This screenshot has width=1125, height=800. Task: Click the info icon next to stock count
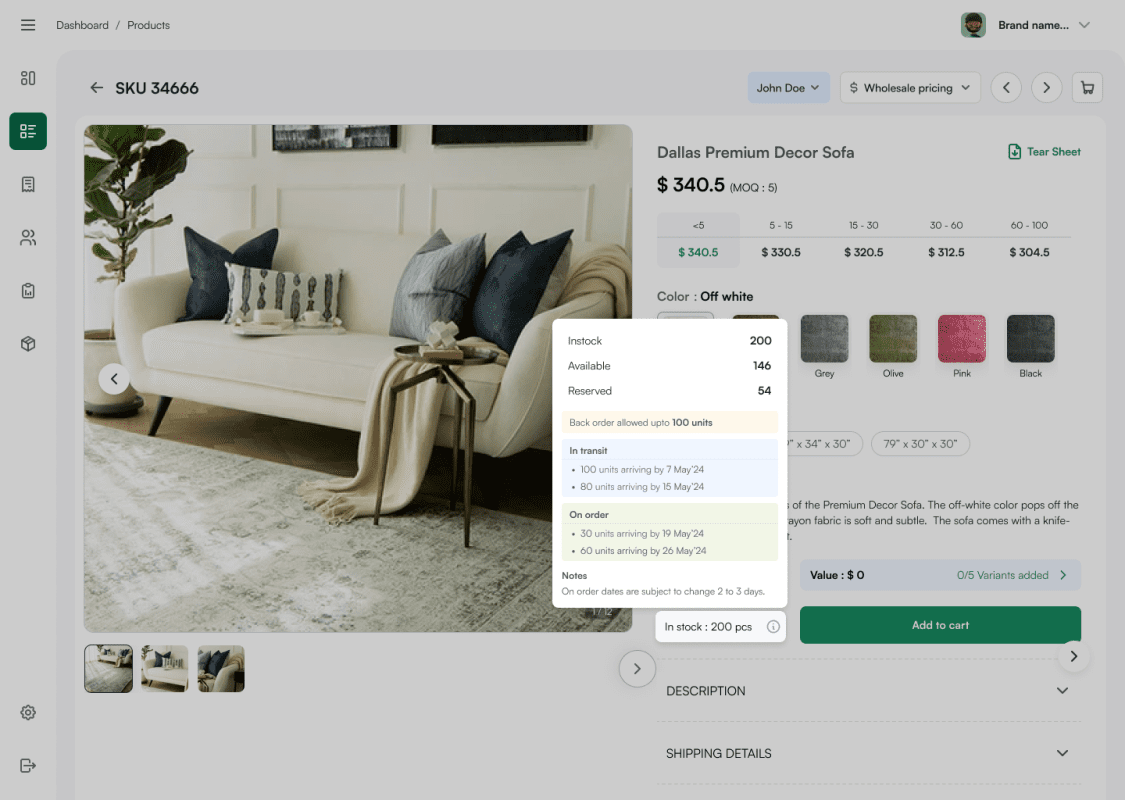pos(772,626)
